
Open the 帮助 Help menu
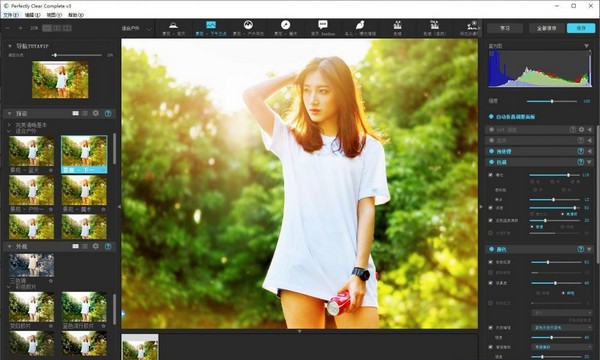[x=76, y=15]
